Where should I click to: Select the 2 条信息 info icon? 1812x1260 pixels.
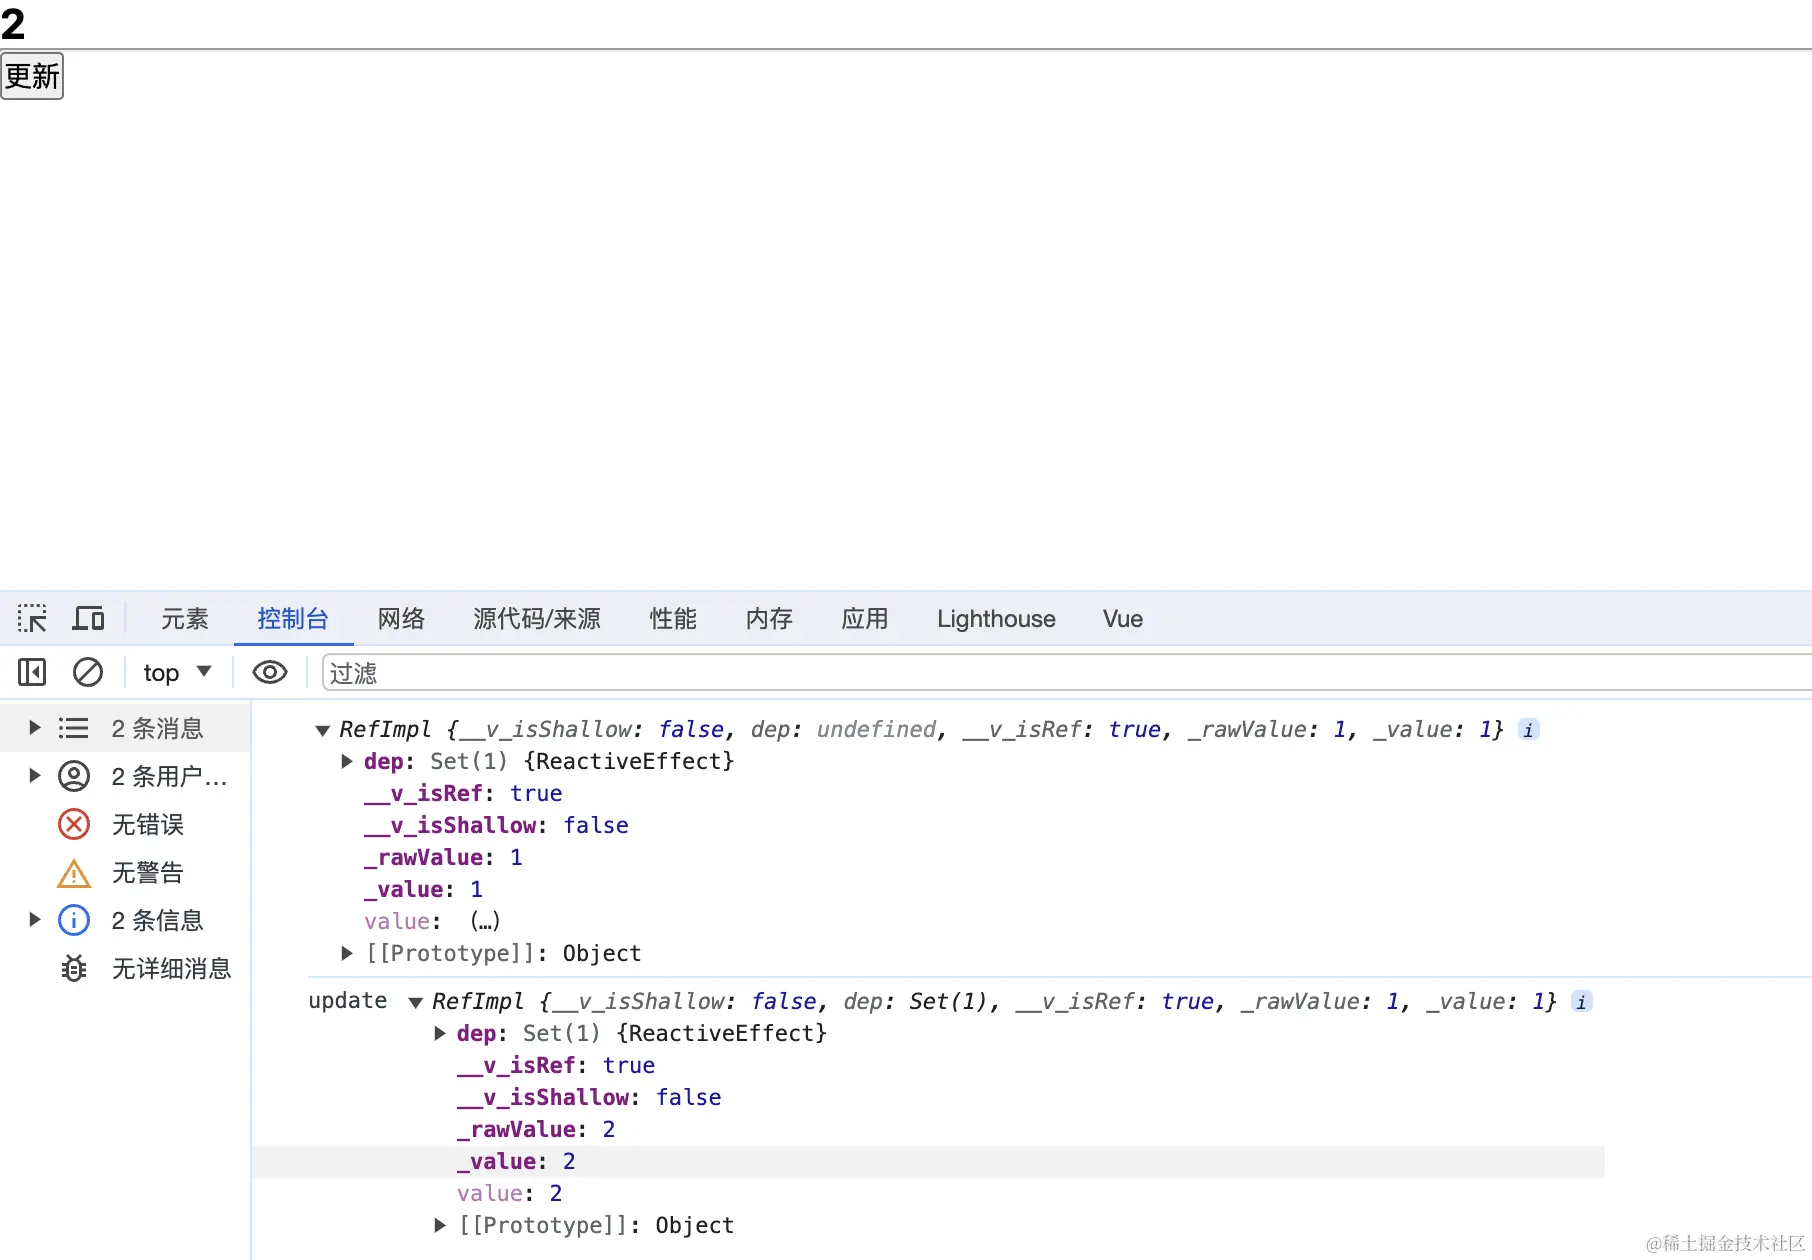coord(74,920)
